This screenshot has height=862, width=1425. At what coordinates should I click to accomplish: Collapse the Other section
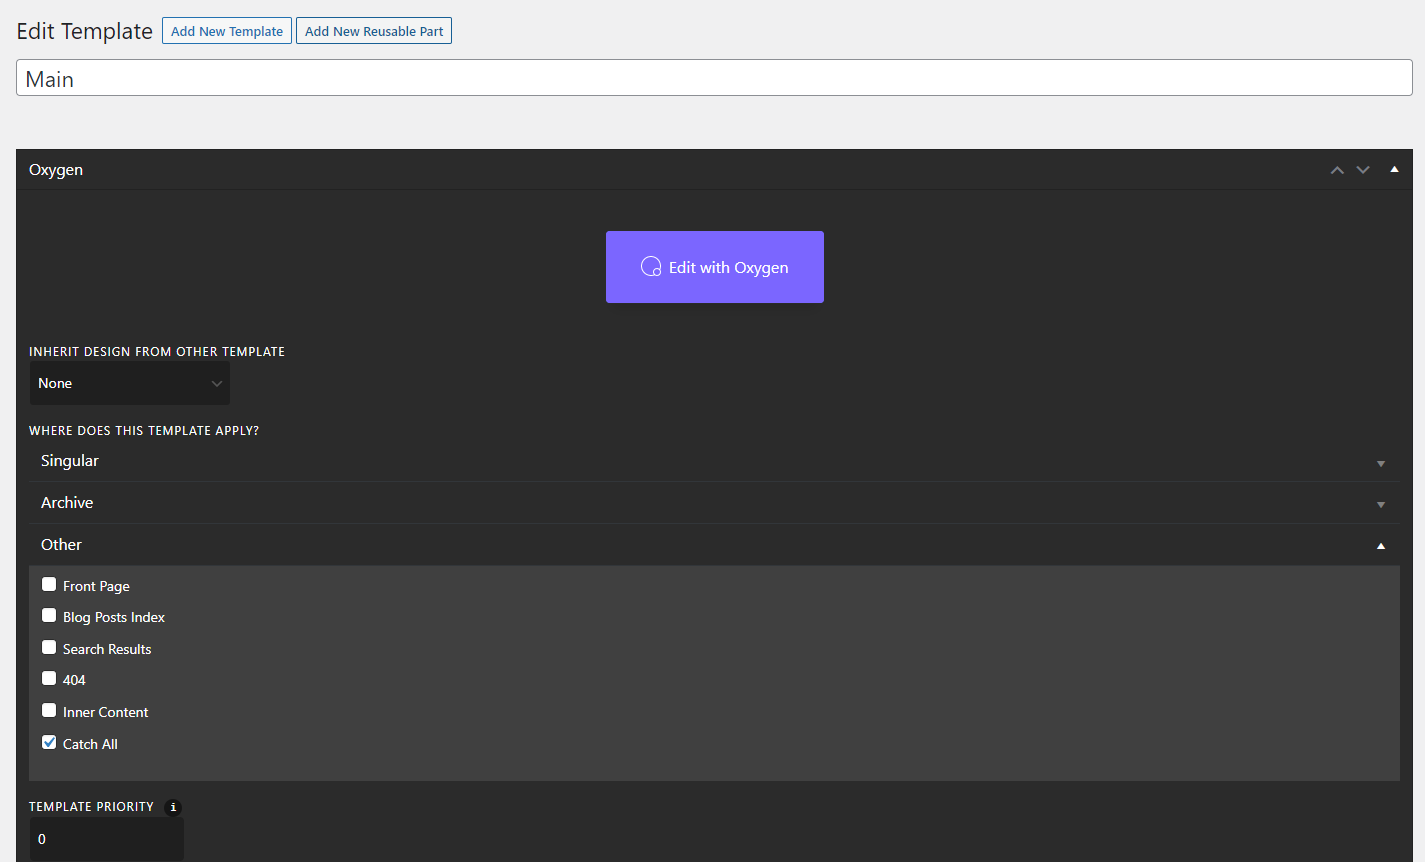tap(714, 545)
